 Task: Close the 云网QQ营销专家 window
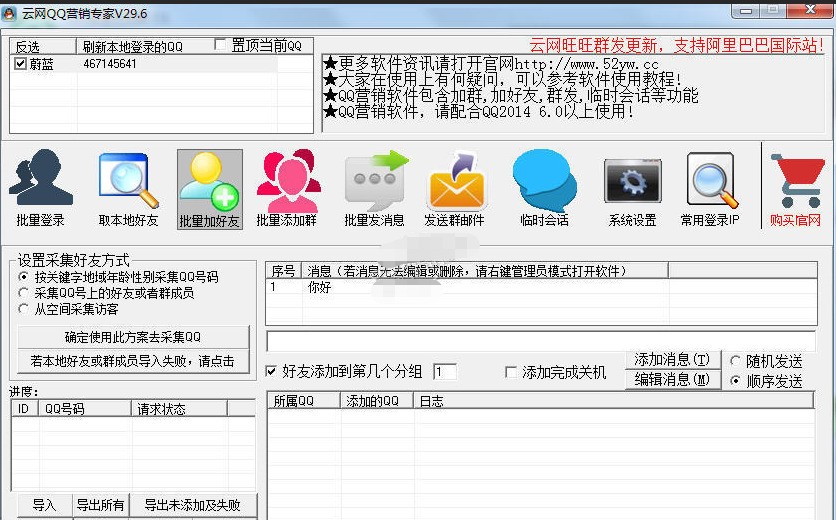click(x=810, y=11)
